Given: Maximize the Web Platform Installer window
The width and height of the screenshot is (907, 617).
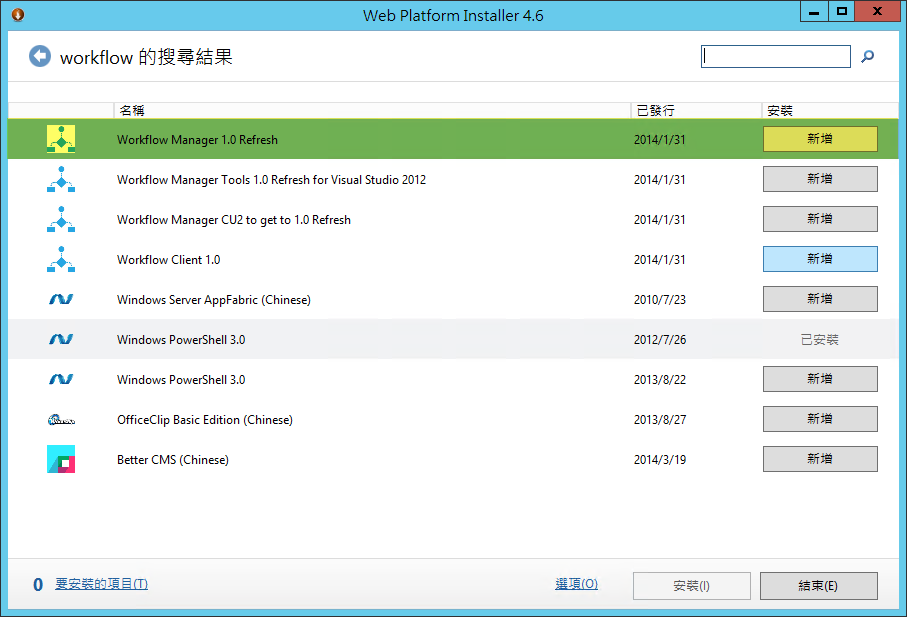Looking at the screenshot, I should [842, 12].
